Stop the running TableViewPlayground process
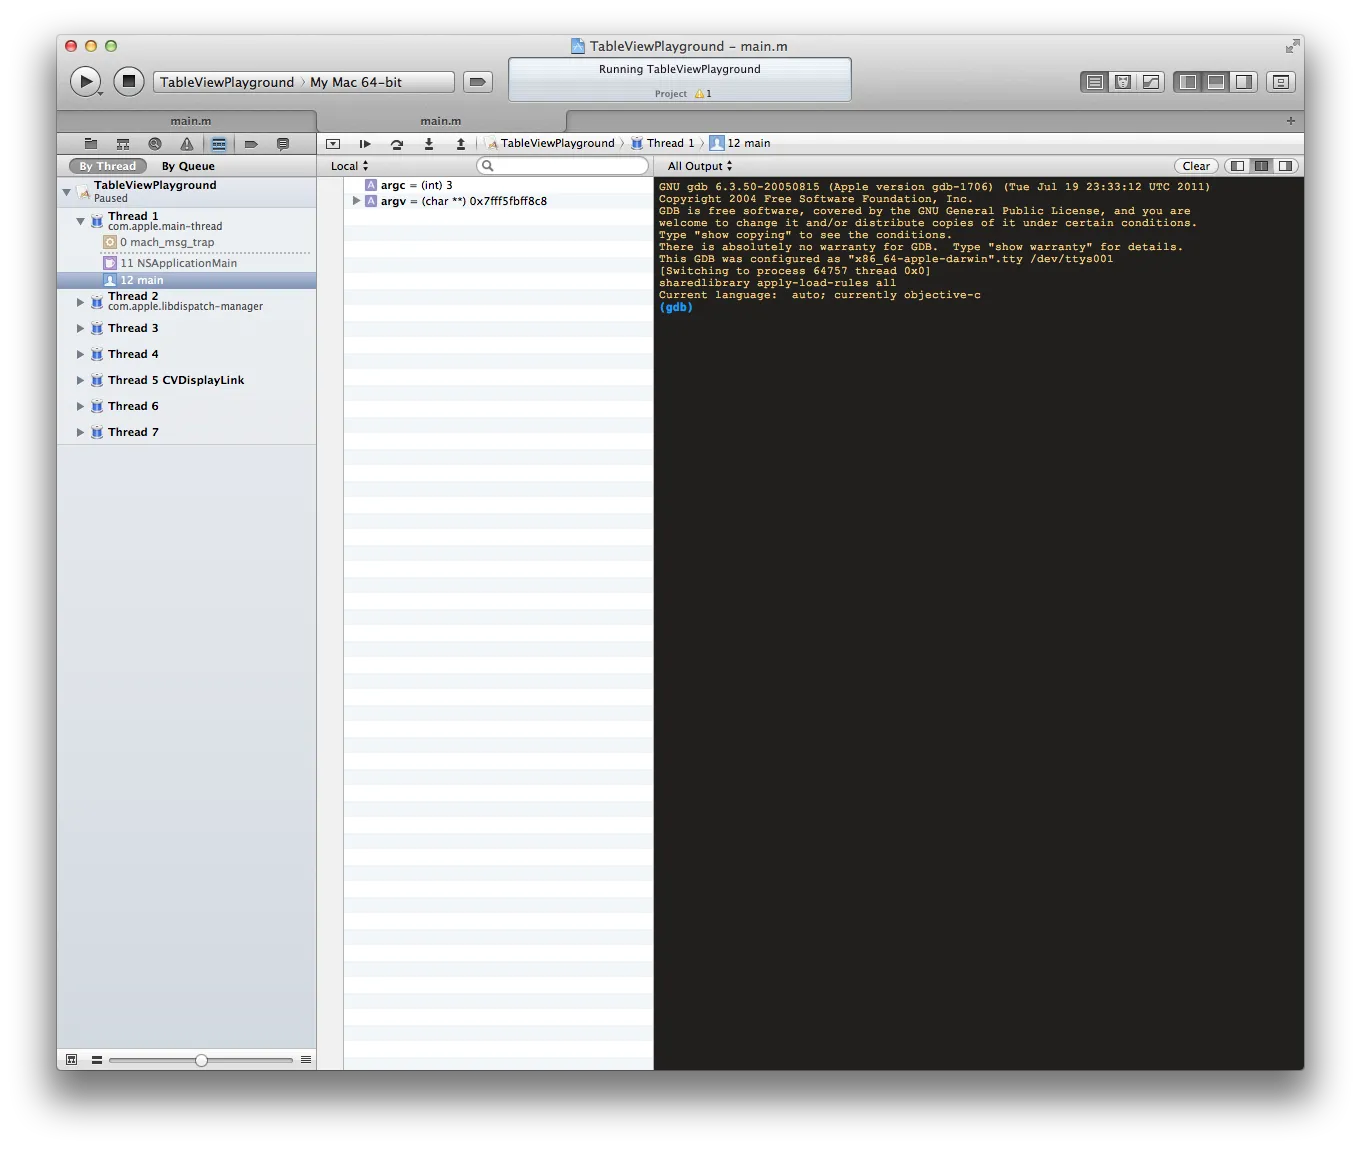 tap(128, 82)
